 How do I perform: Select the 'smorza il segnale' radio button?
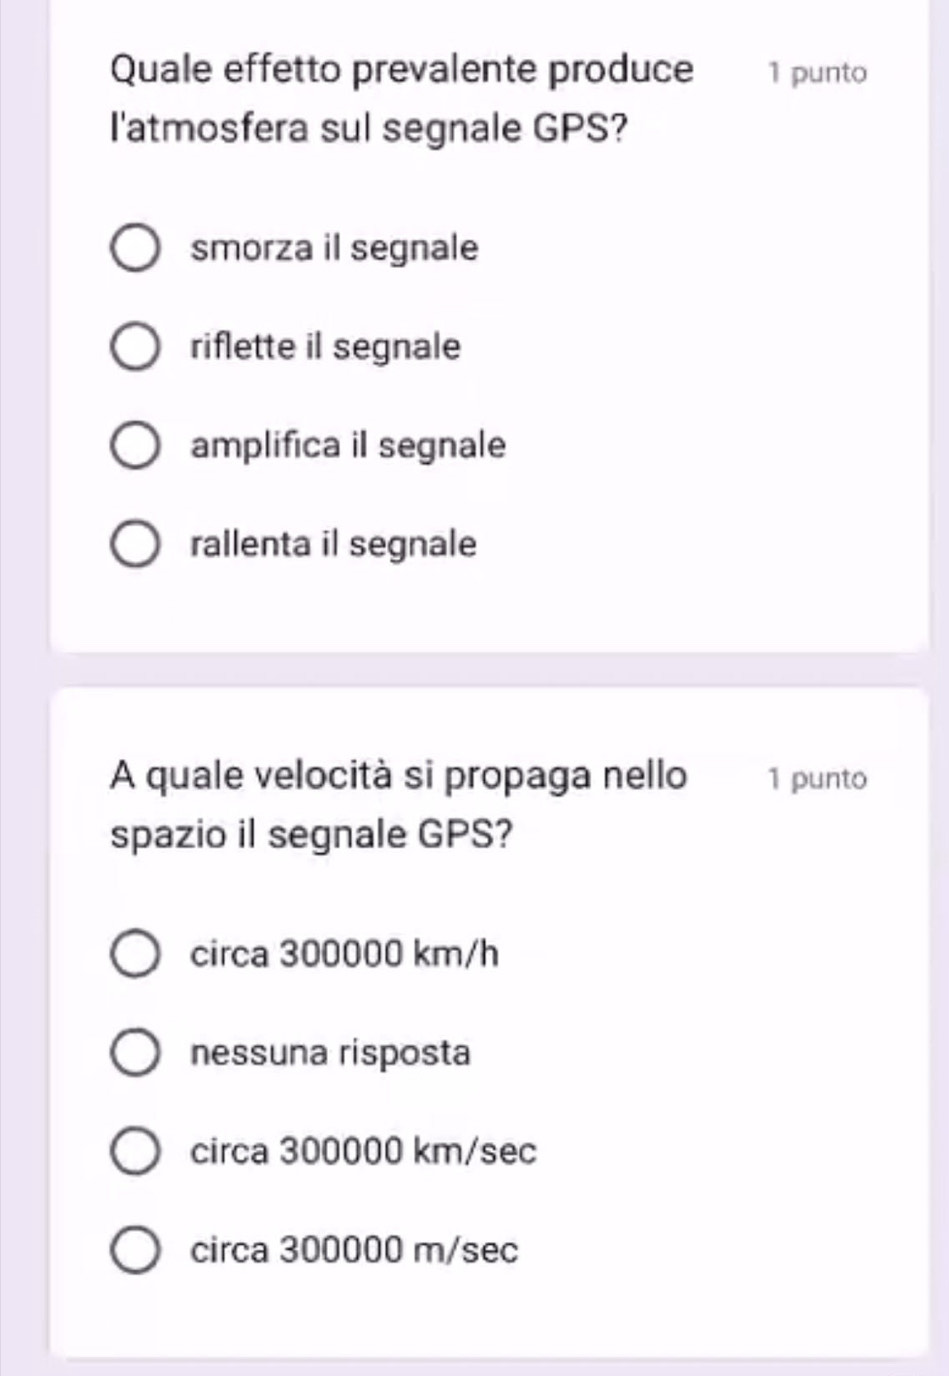[134, 248]
